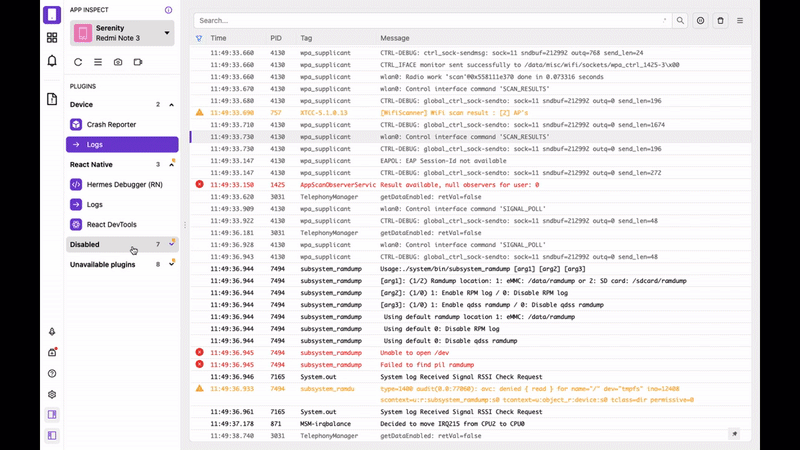Screen dimensions: 800x450
Task: Click the Tag column header
Action: 306,38
